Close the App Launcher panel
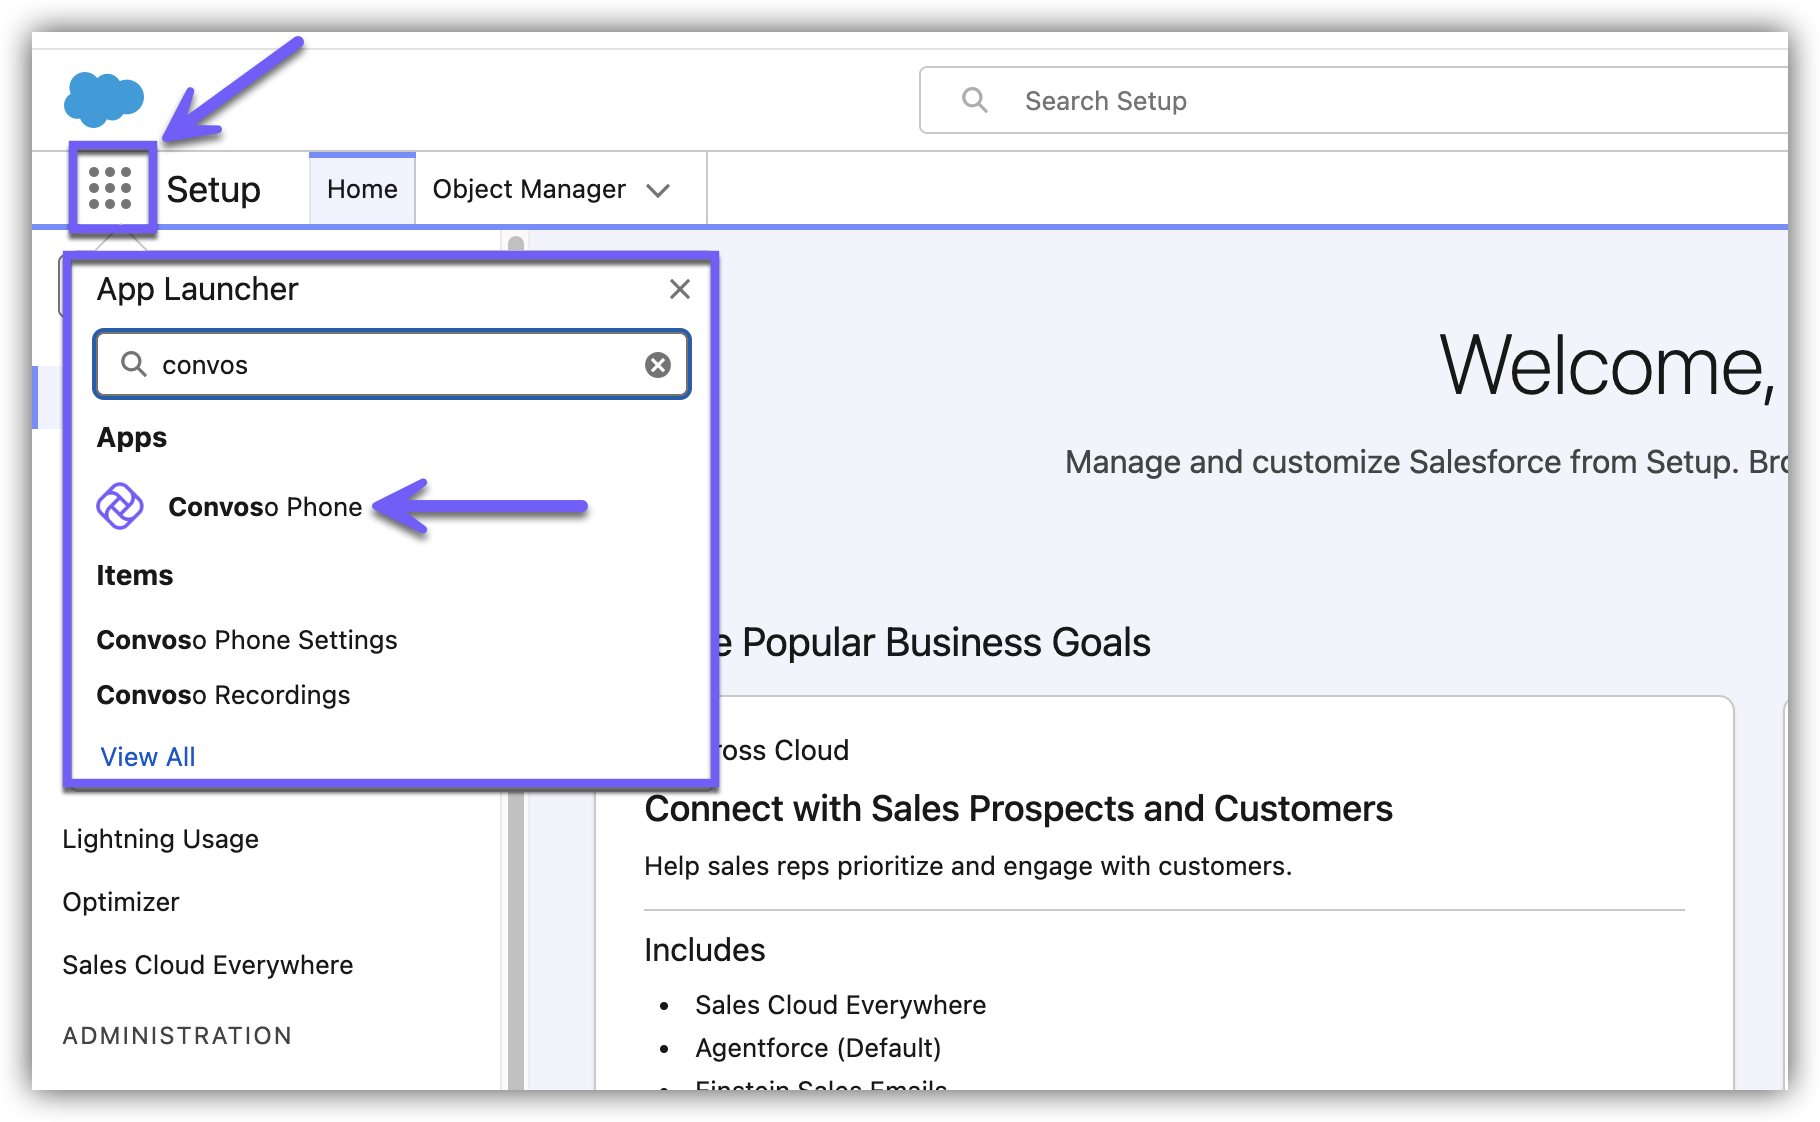The height and width of the screenshot is (1122, 1820). point(680,289)
